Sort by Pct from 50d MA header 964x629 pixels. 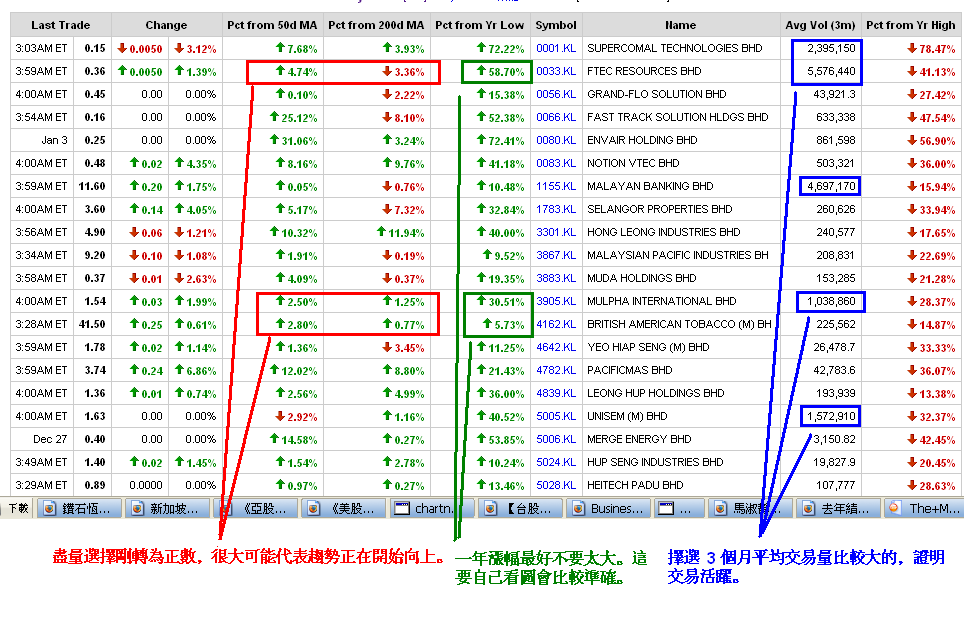pyautogui.click(x=273, y=25)
